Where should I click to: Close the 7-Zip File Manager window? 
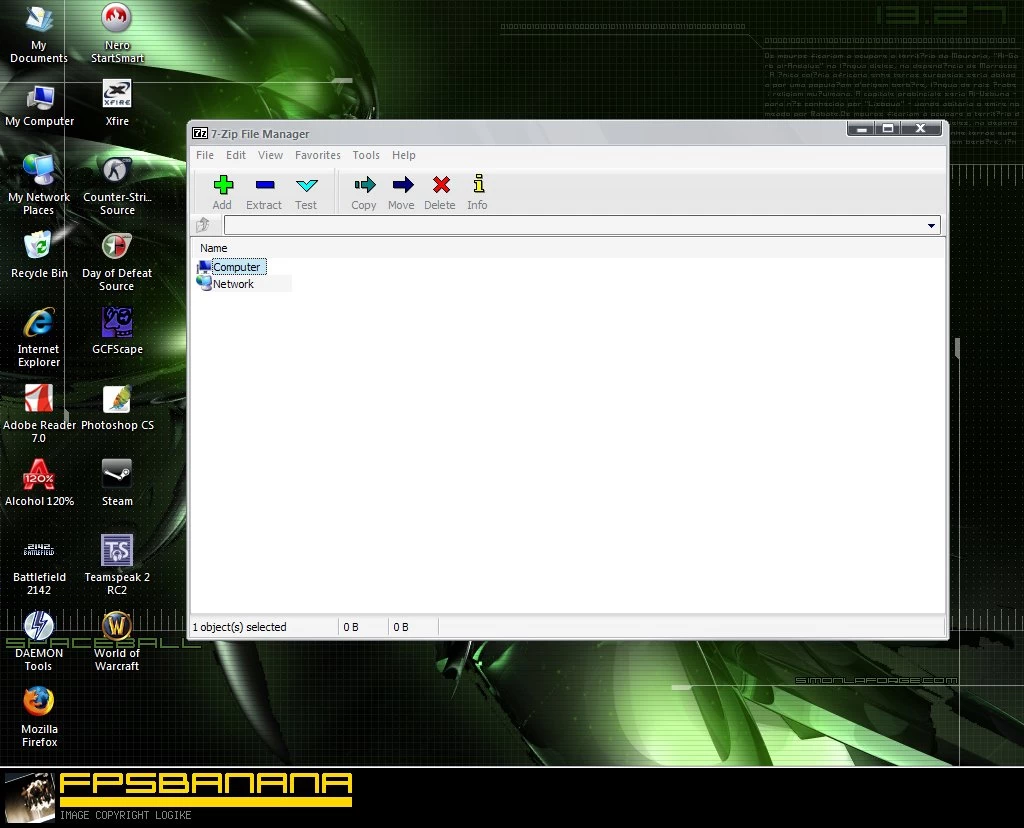coord(921,129)
